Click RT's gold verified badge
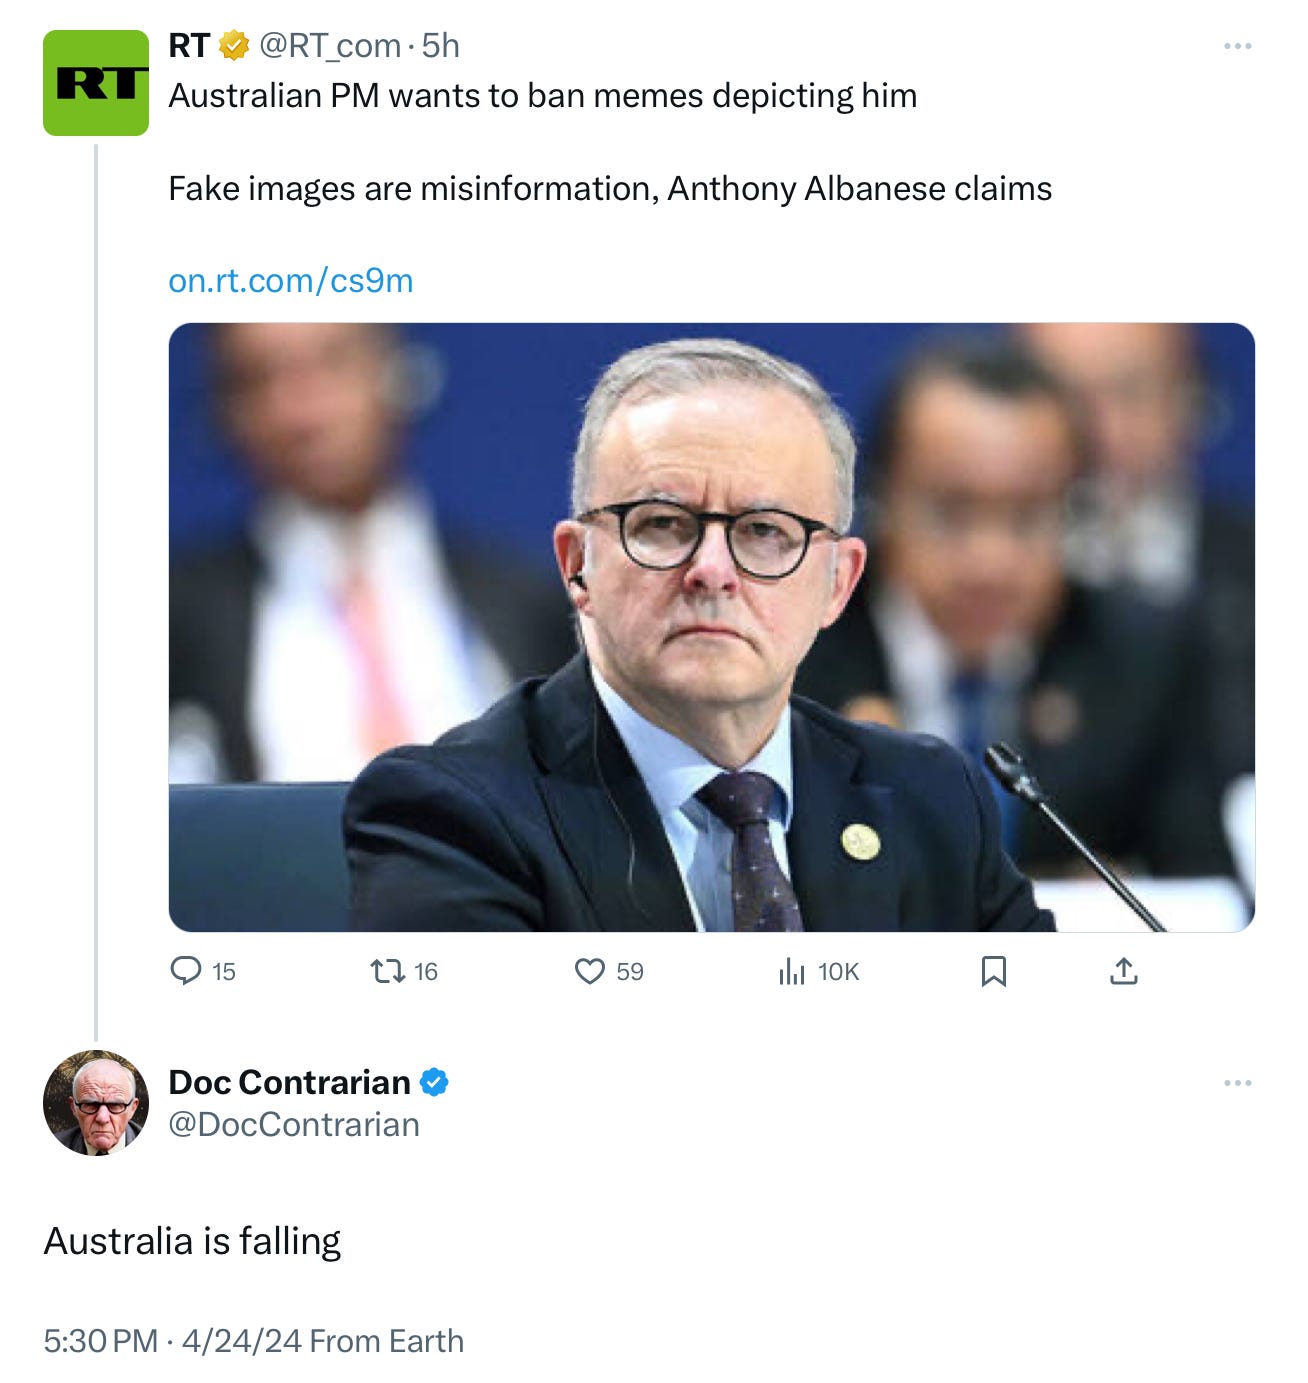 point(234,45)
